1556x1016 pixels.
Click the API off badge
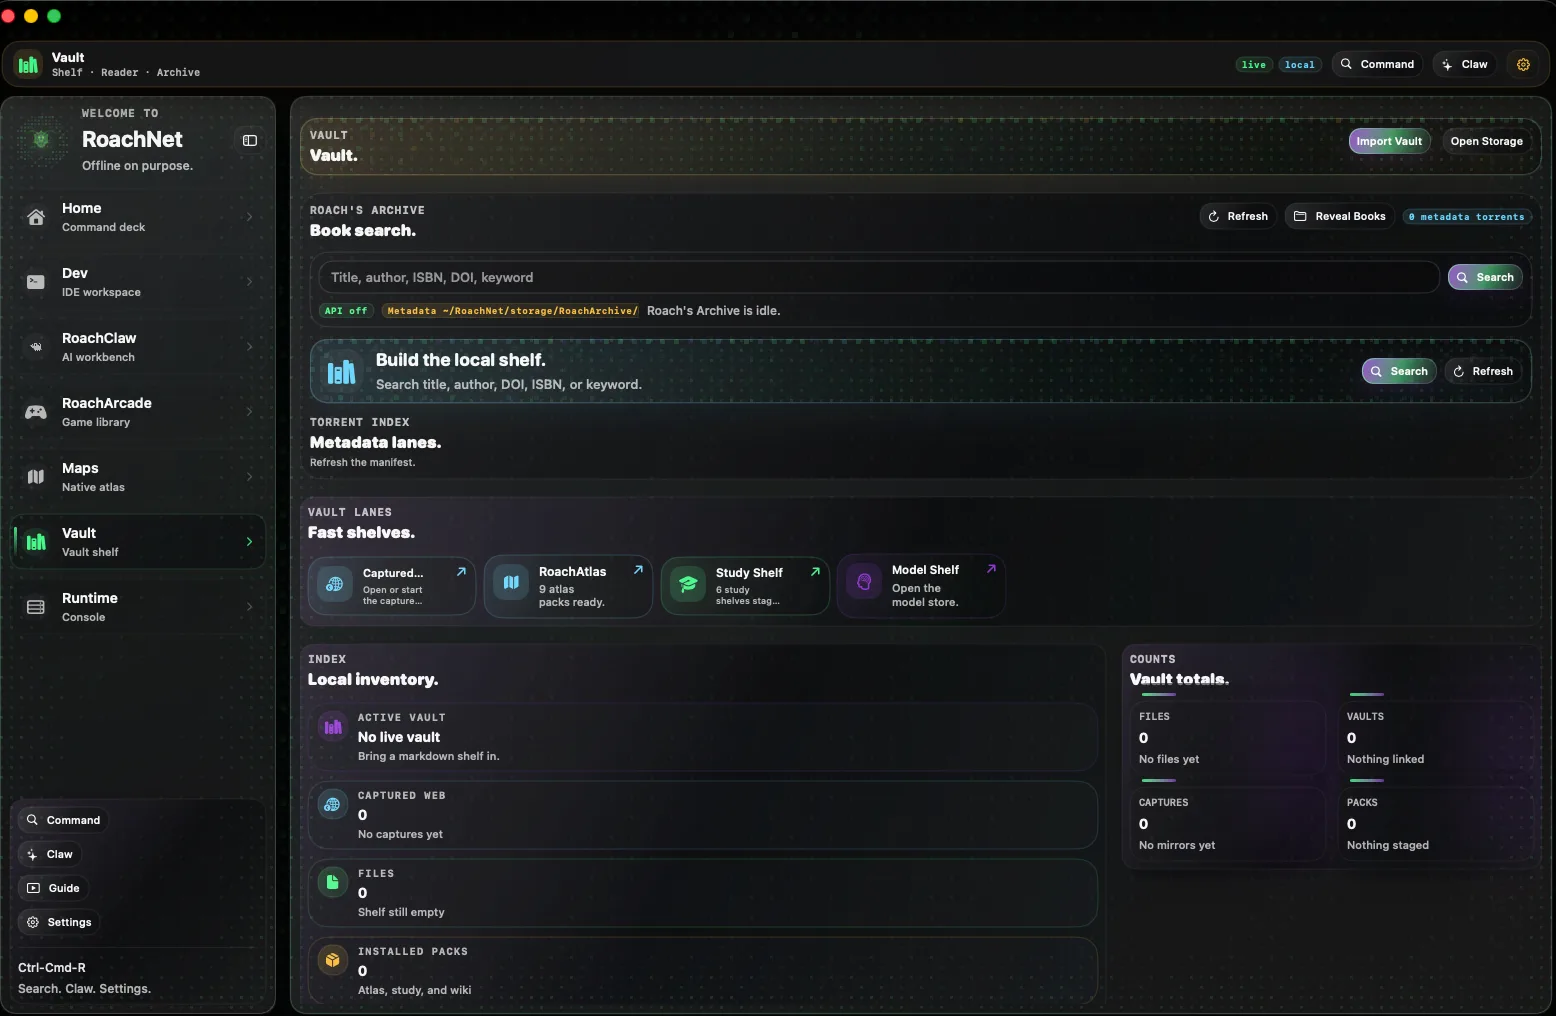tap(346, 311)
